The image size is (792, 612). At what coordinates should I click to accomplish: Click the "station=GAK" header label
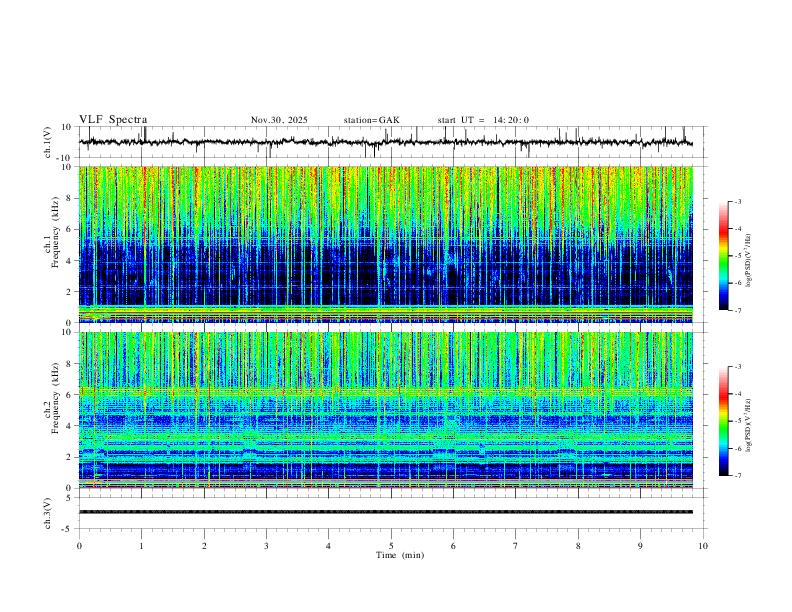[x=371, y=120]
